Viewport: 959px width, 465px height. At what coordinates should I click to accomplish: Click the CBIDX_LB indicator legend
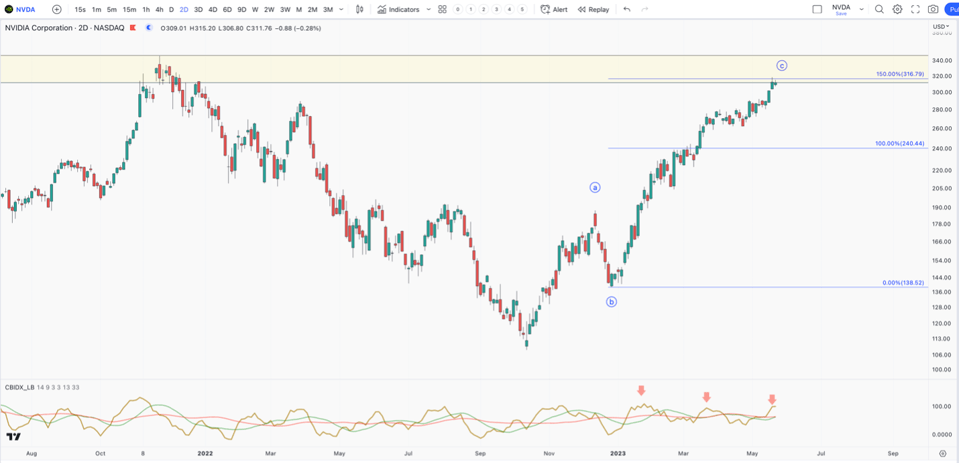click(42, 387)
